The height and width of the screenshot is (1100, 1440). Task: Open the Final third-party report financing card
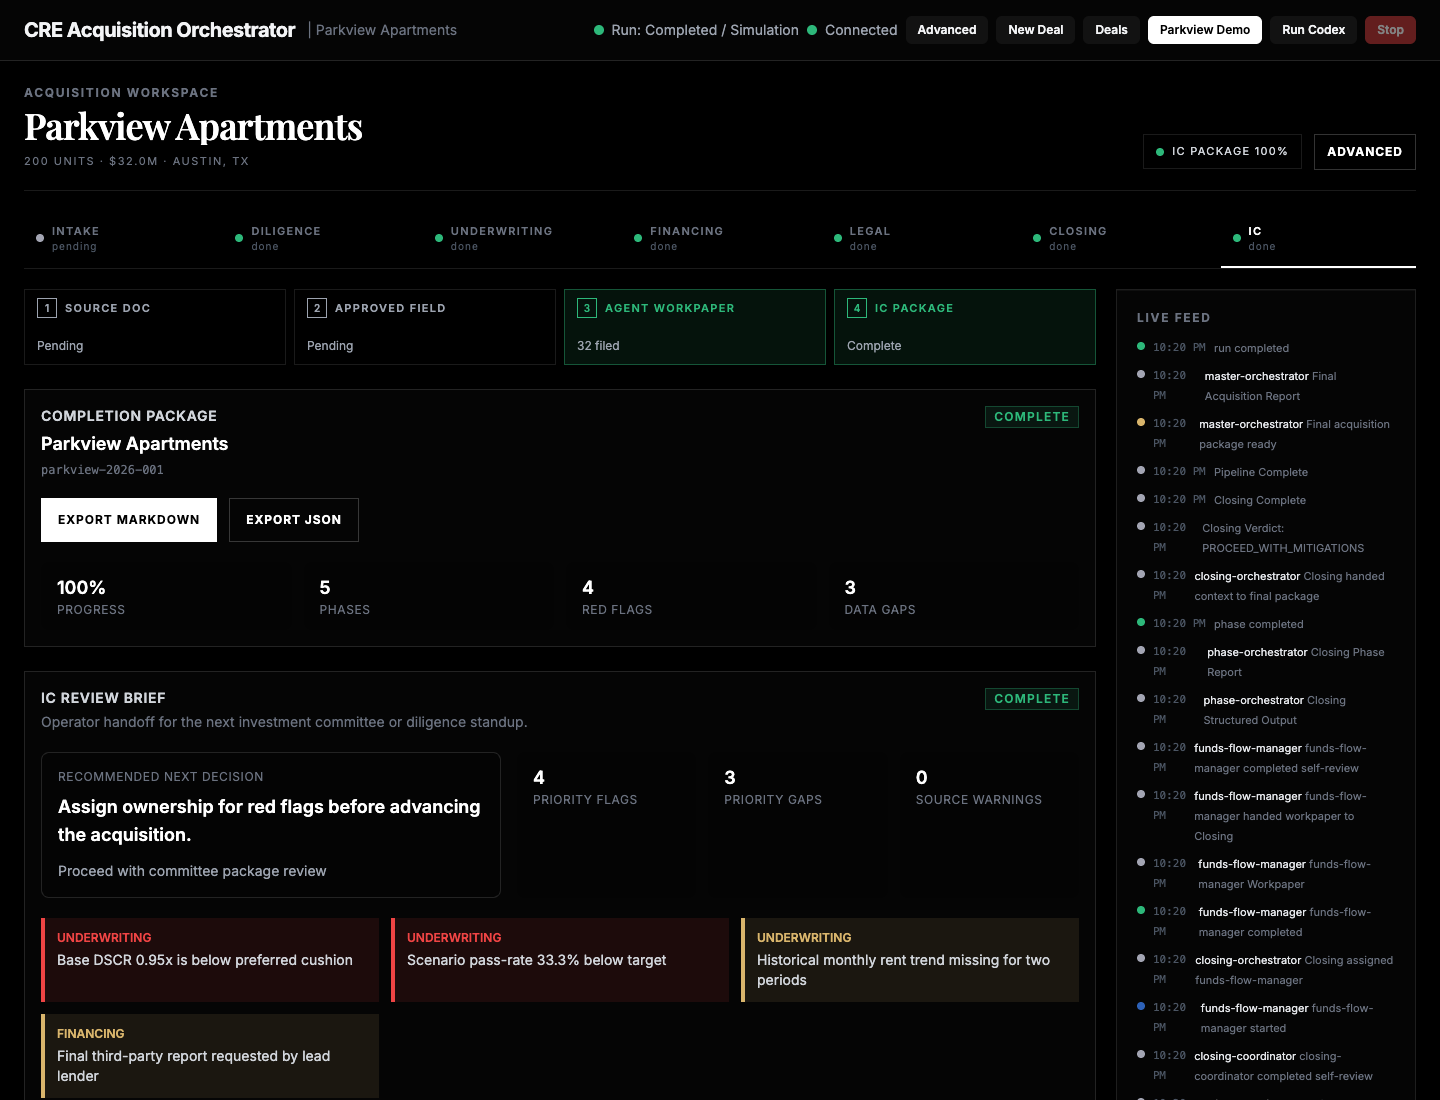[210, 1056]
